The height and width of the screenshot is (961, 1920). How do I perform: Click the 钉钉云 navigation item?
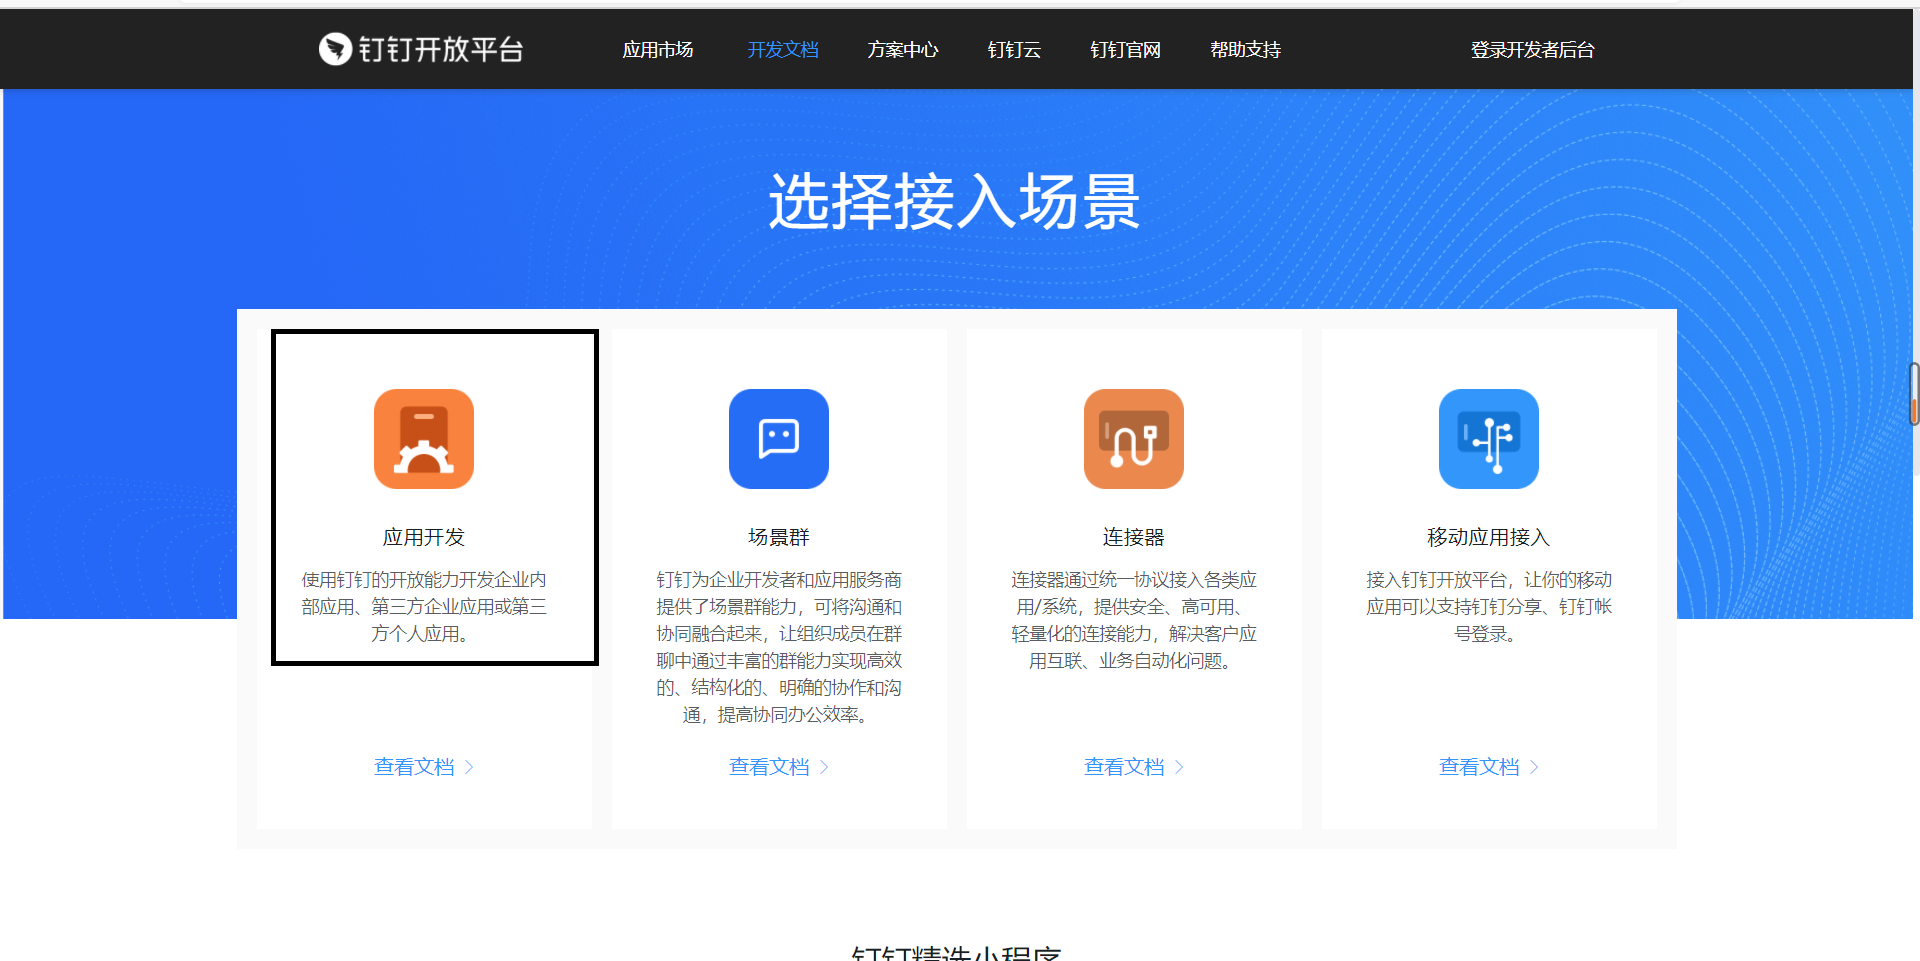pos(1012,49)
